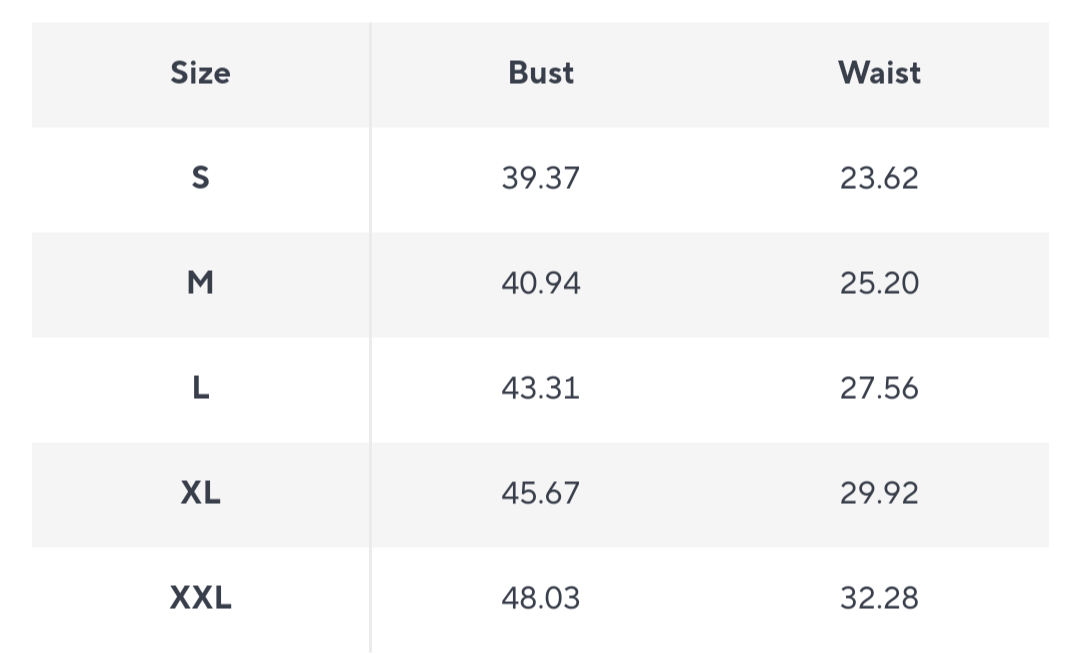
Task: Choose the 48.03 bust measurement
Action: pos(541,598)
